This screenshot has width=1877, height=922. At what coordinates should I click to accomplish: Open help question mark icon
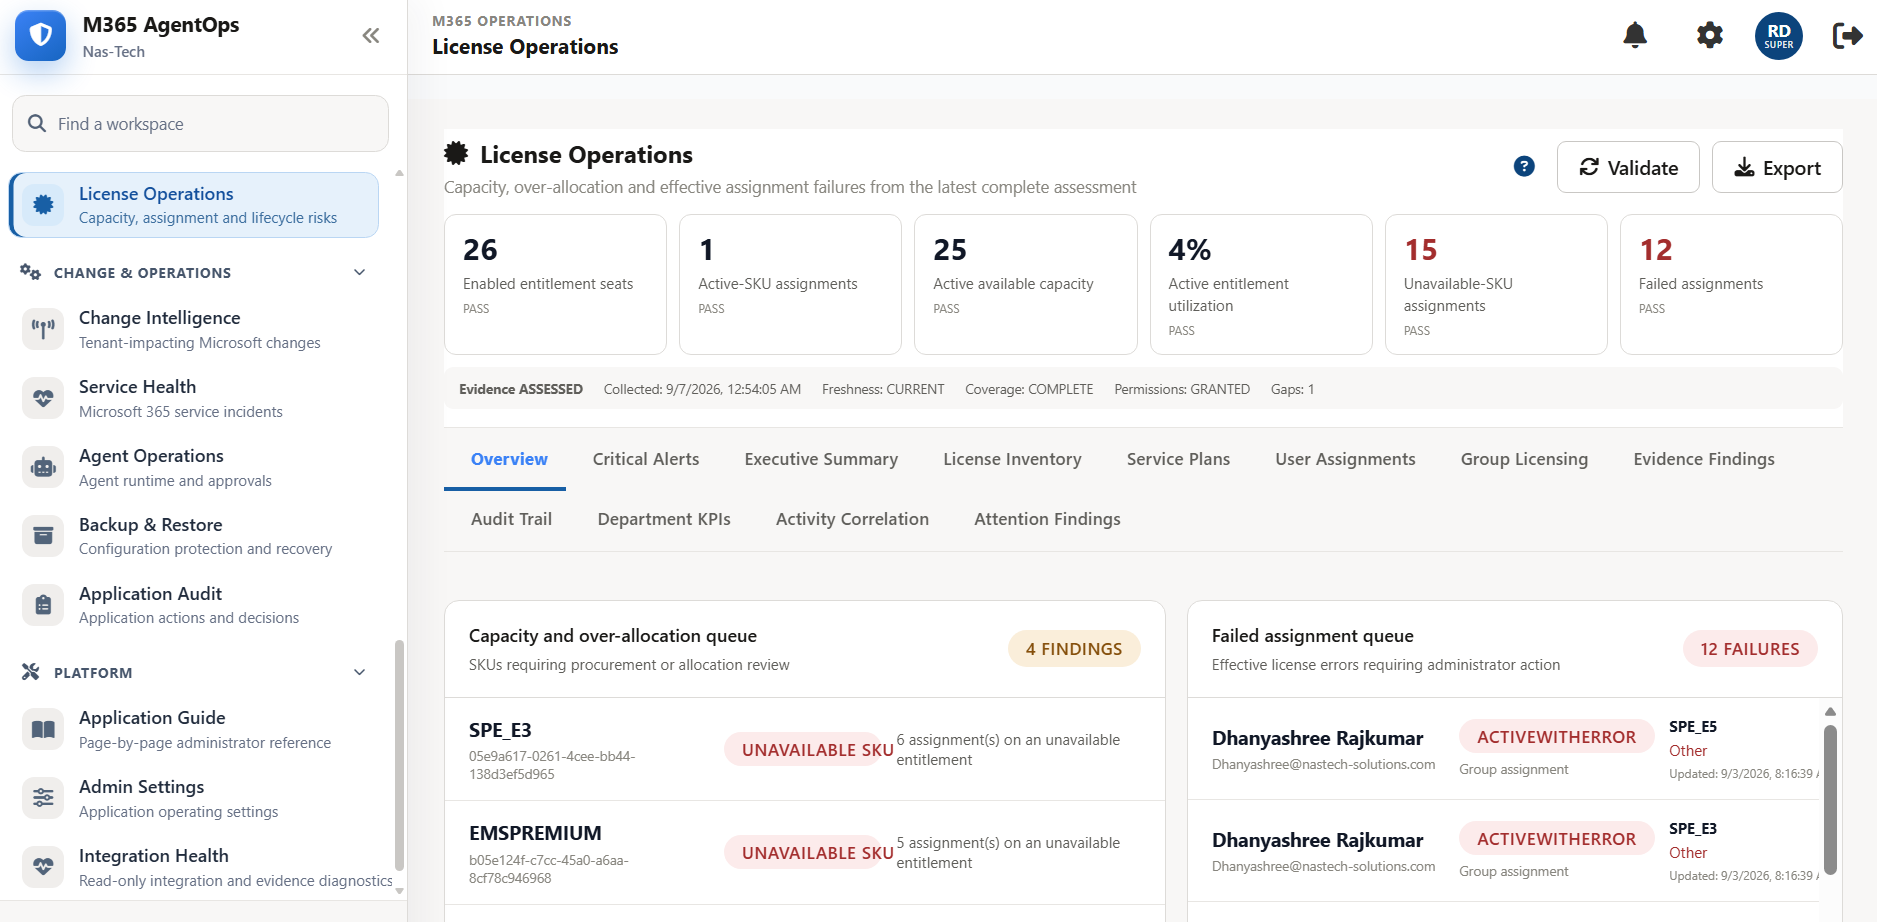click(1524, 166)
